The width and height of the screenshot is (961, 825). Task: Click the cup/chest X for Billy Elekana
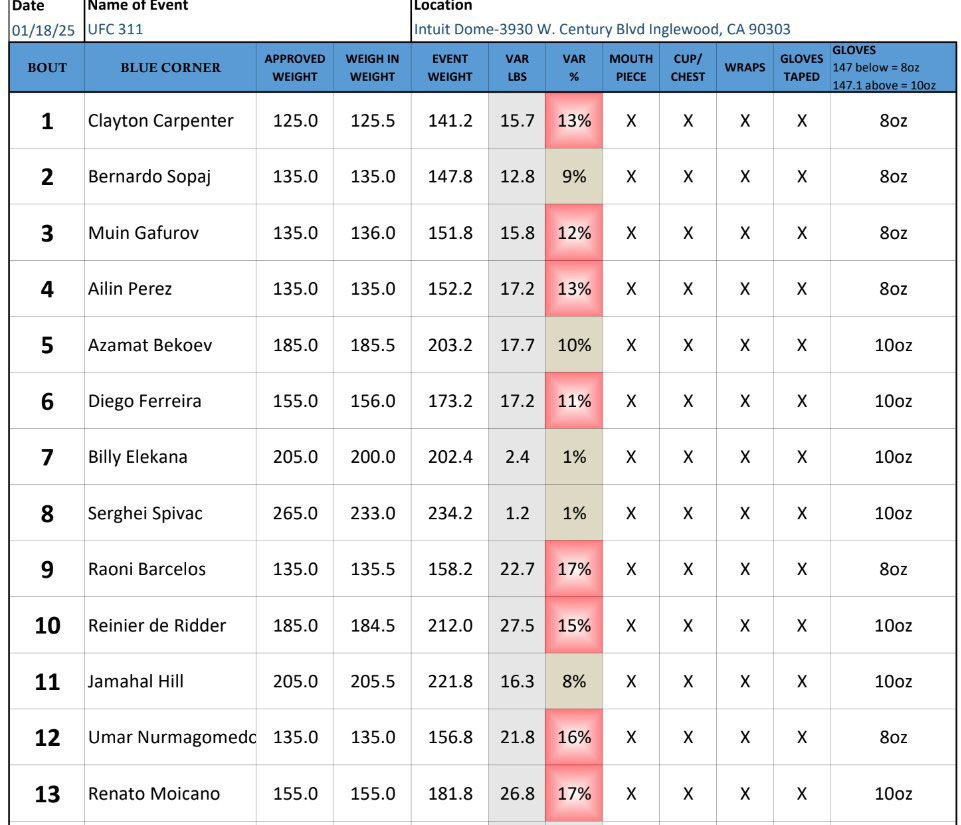pos(688,457)
